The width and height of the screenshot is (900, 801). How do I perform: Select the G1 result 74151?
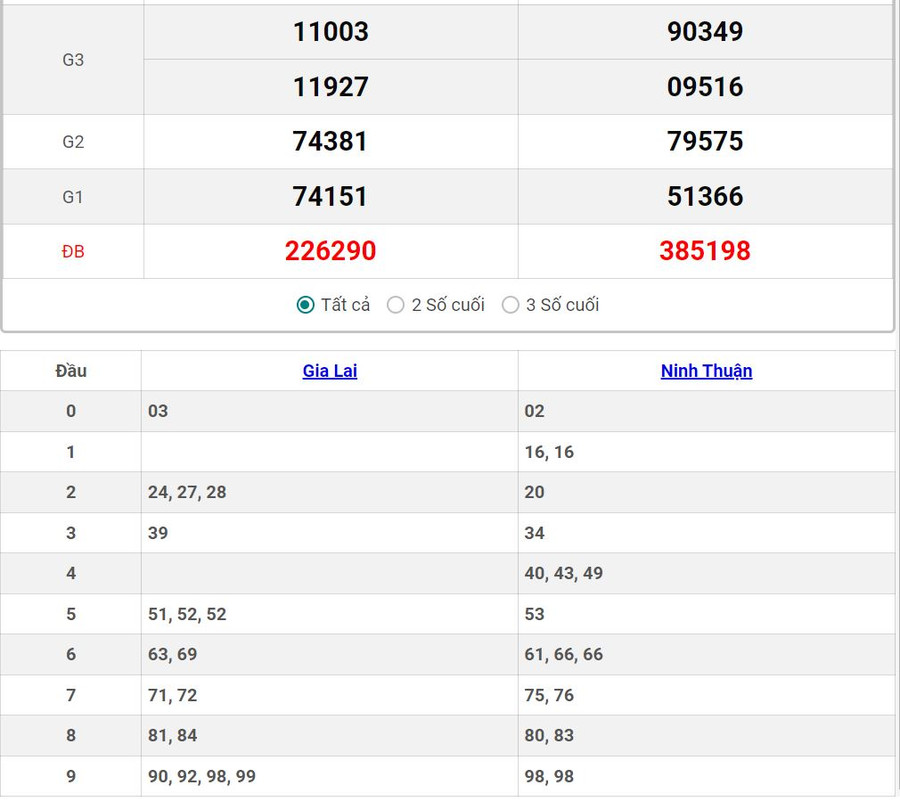[330, 196]
